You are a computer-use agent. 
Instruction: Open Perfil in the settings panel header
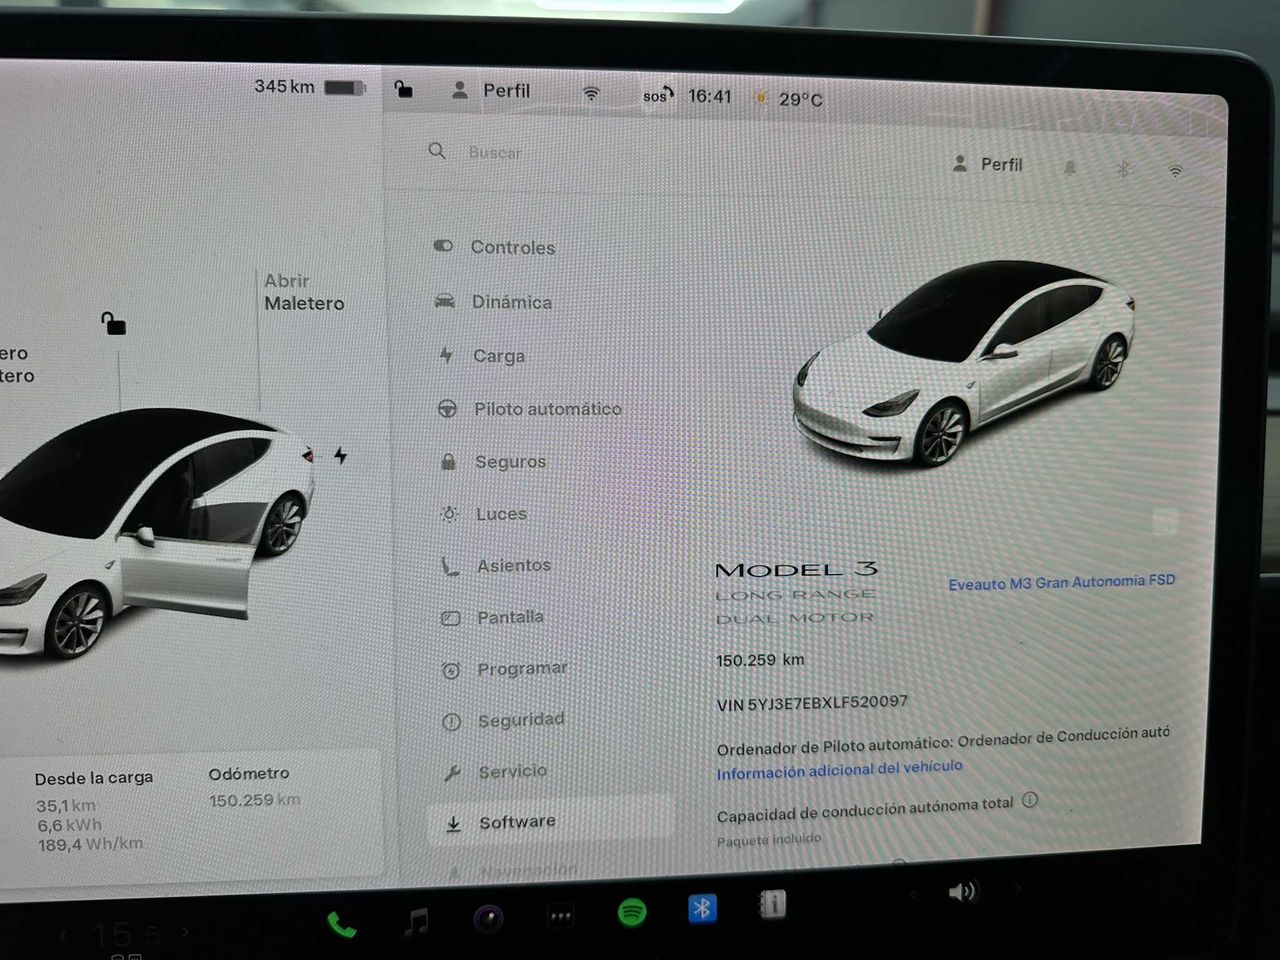[987, 164]
